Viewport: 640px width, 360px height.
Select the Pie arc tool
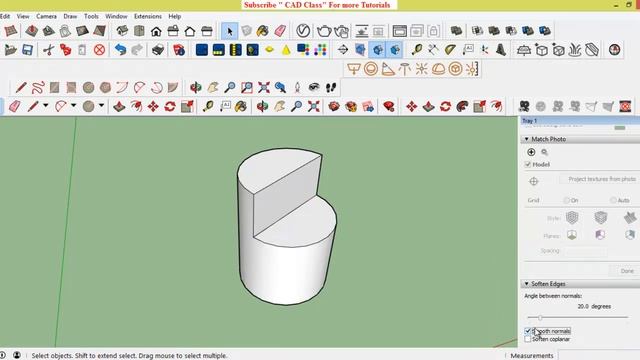[173, 87]
